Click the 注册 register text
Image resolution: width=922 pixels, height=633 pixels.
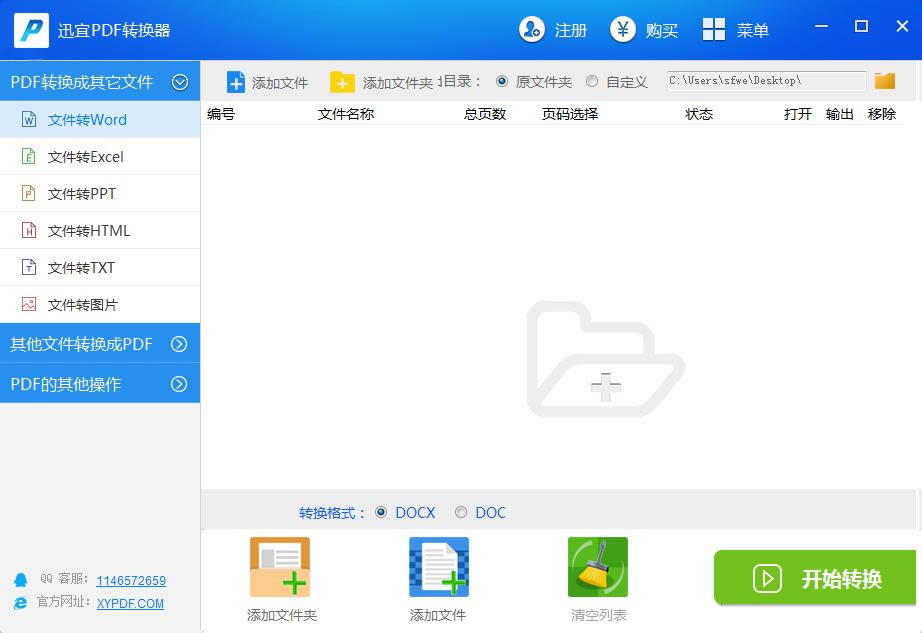[570, 30]
